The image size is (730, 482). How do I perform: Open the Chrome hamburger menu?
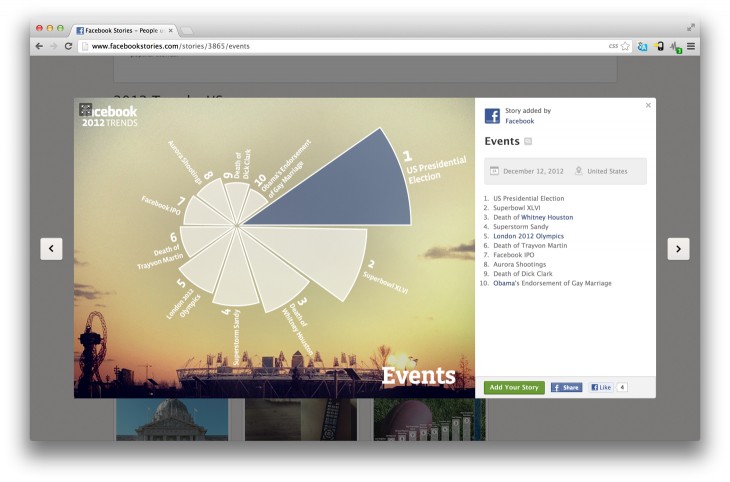tap(691, 46)
